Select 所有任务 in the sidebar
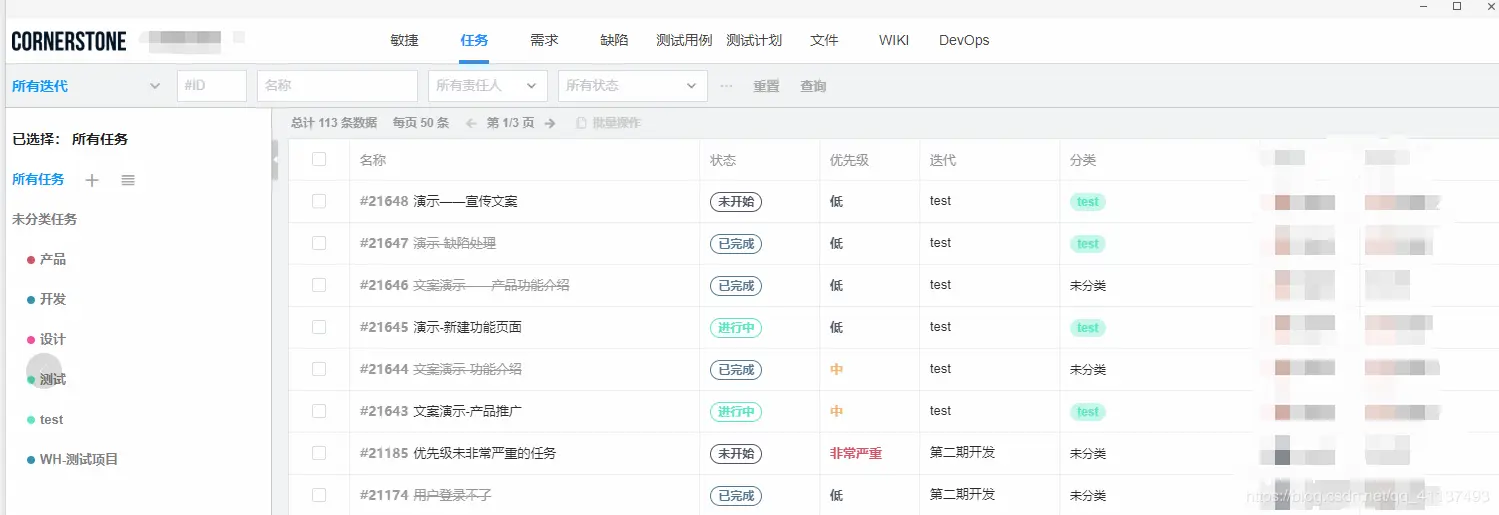 pyautogui.click(x=38, y=180)
